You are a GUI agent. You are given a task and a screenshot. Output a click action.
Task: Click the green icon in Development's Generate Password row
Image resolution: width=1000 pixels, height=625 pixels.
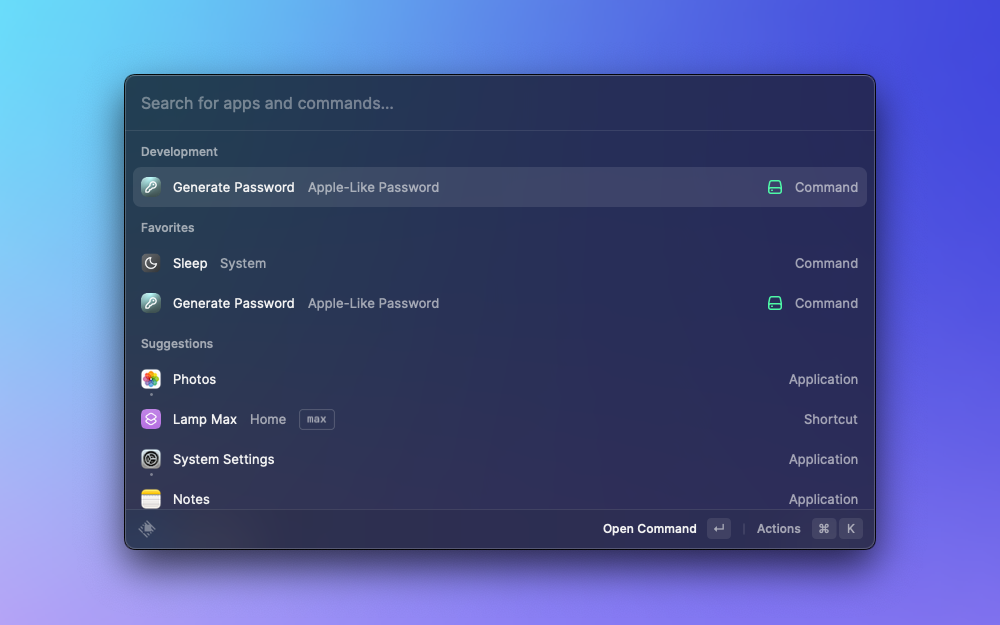click(x=775, y=187)
